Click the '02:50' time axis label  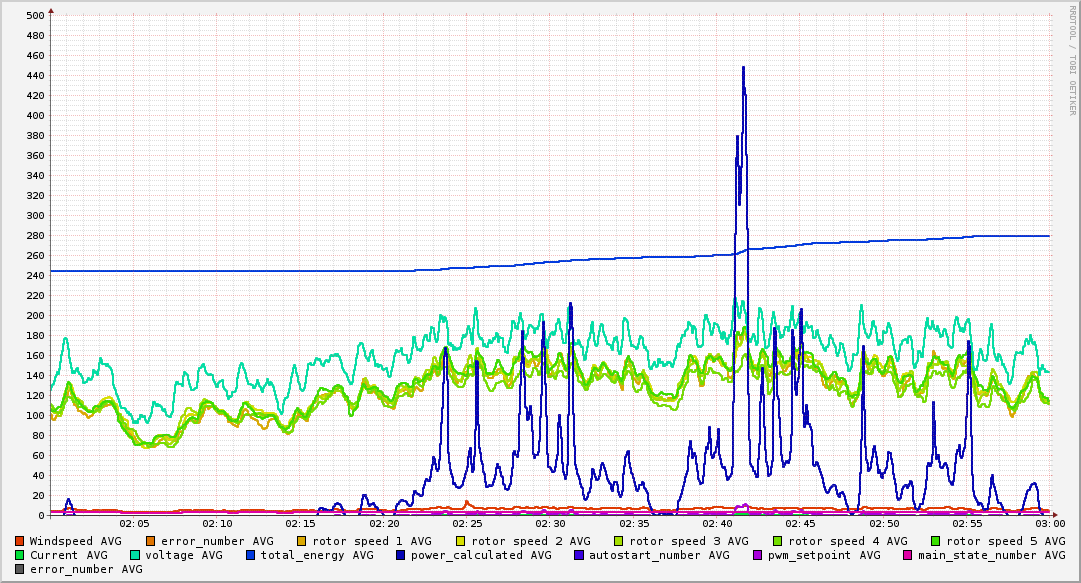point(884,524)
